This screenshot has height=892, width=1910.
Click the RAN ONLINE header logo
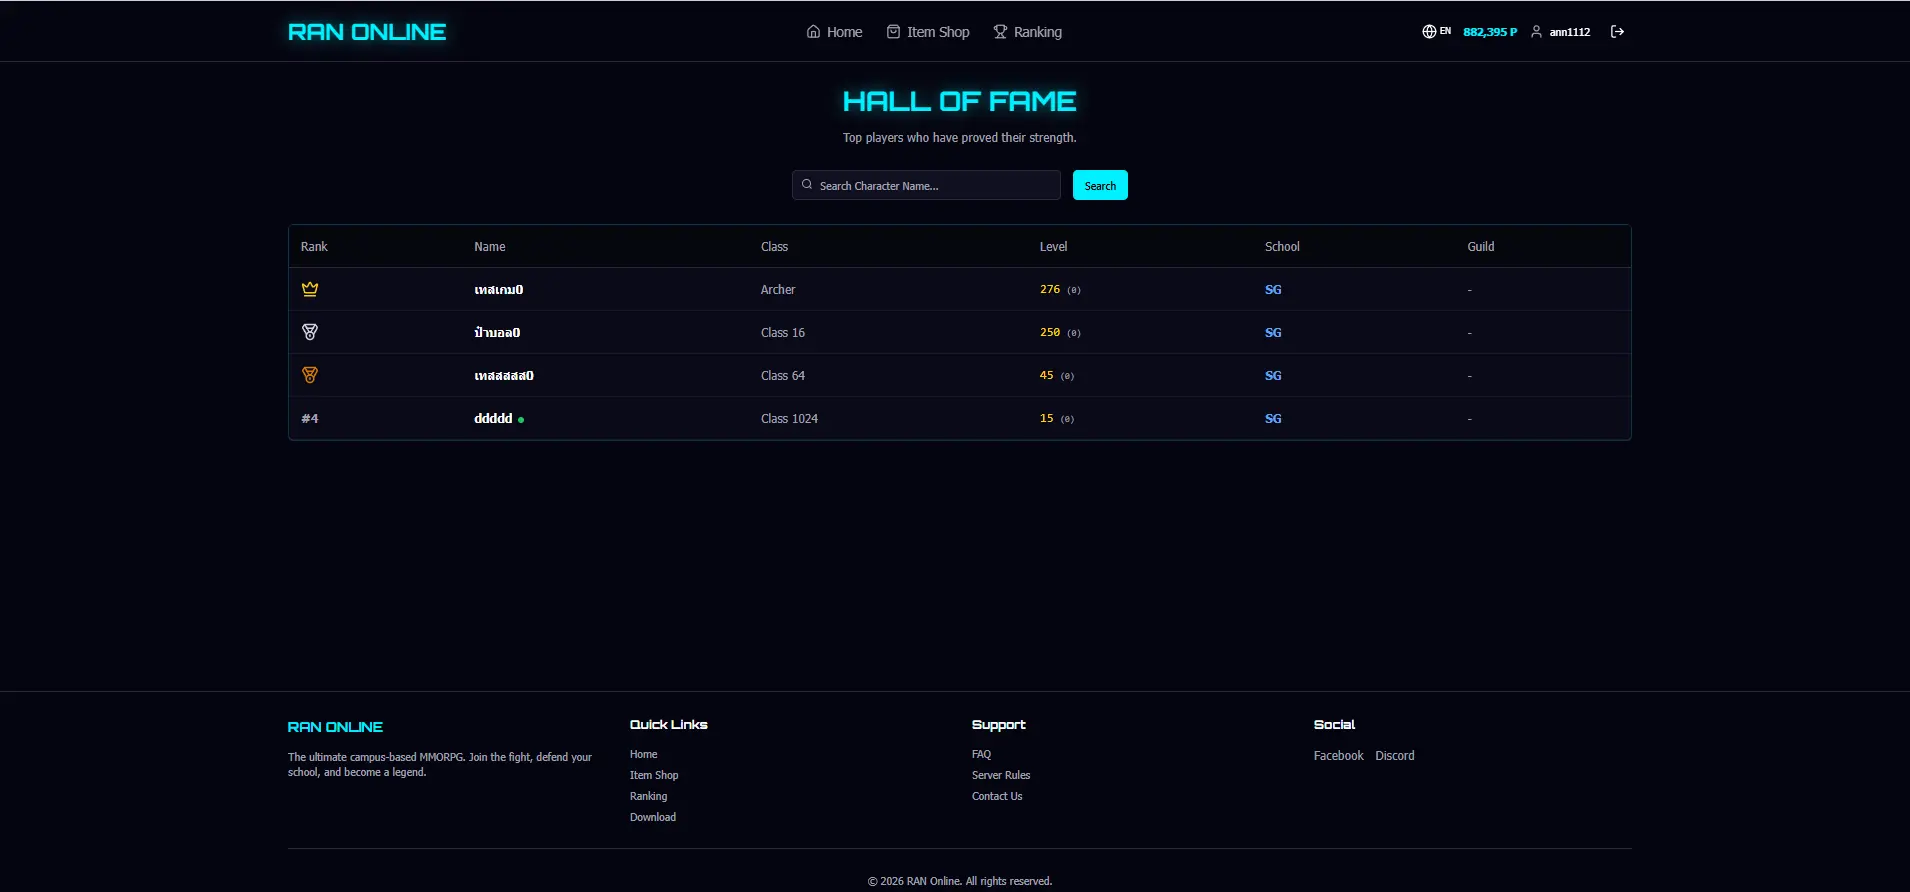[x=367, y=32]
